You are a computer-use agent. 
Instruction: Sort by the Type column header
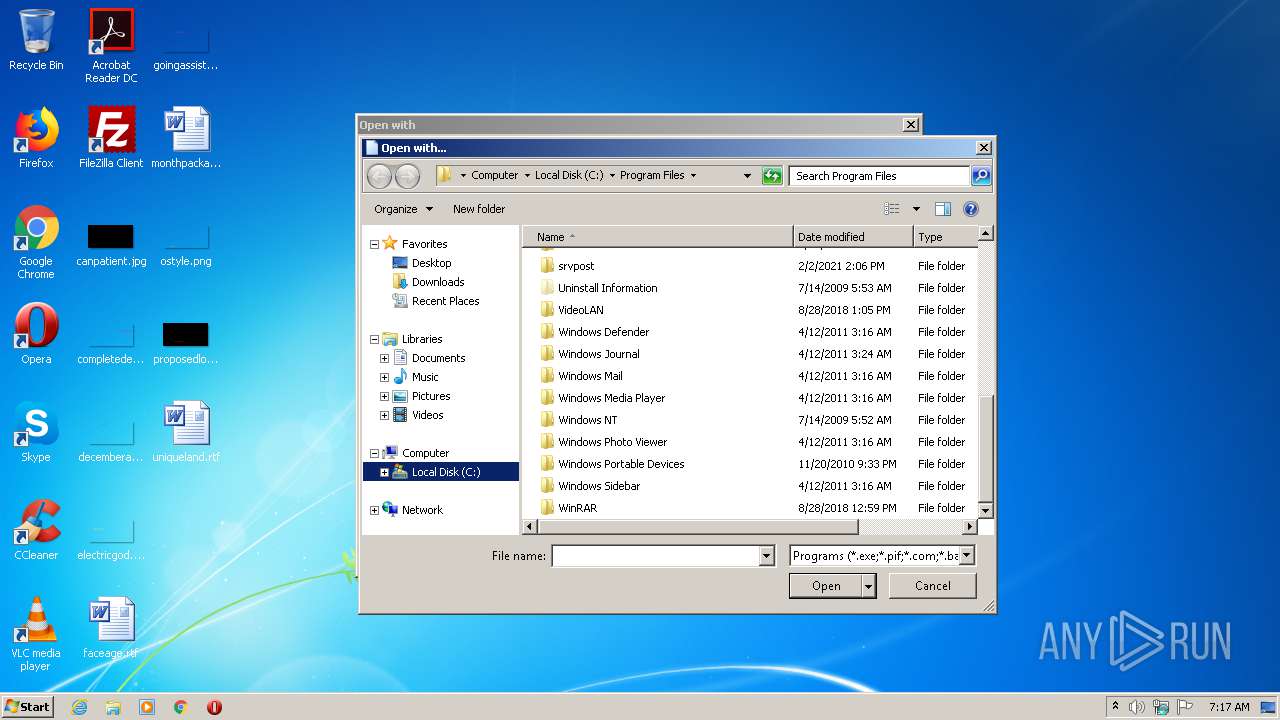click(944, 237)
